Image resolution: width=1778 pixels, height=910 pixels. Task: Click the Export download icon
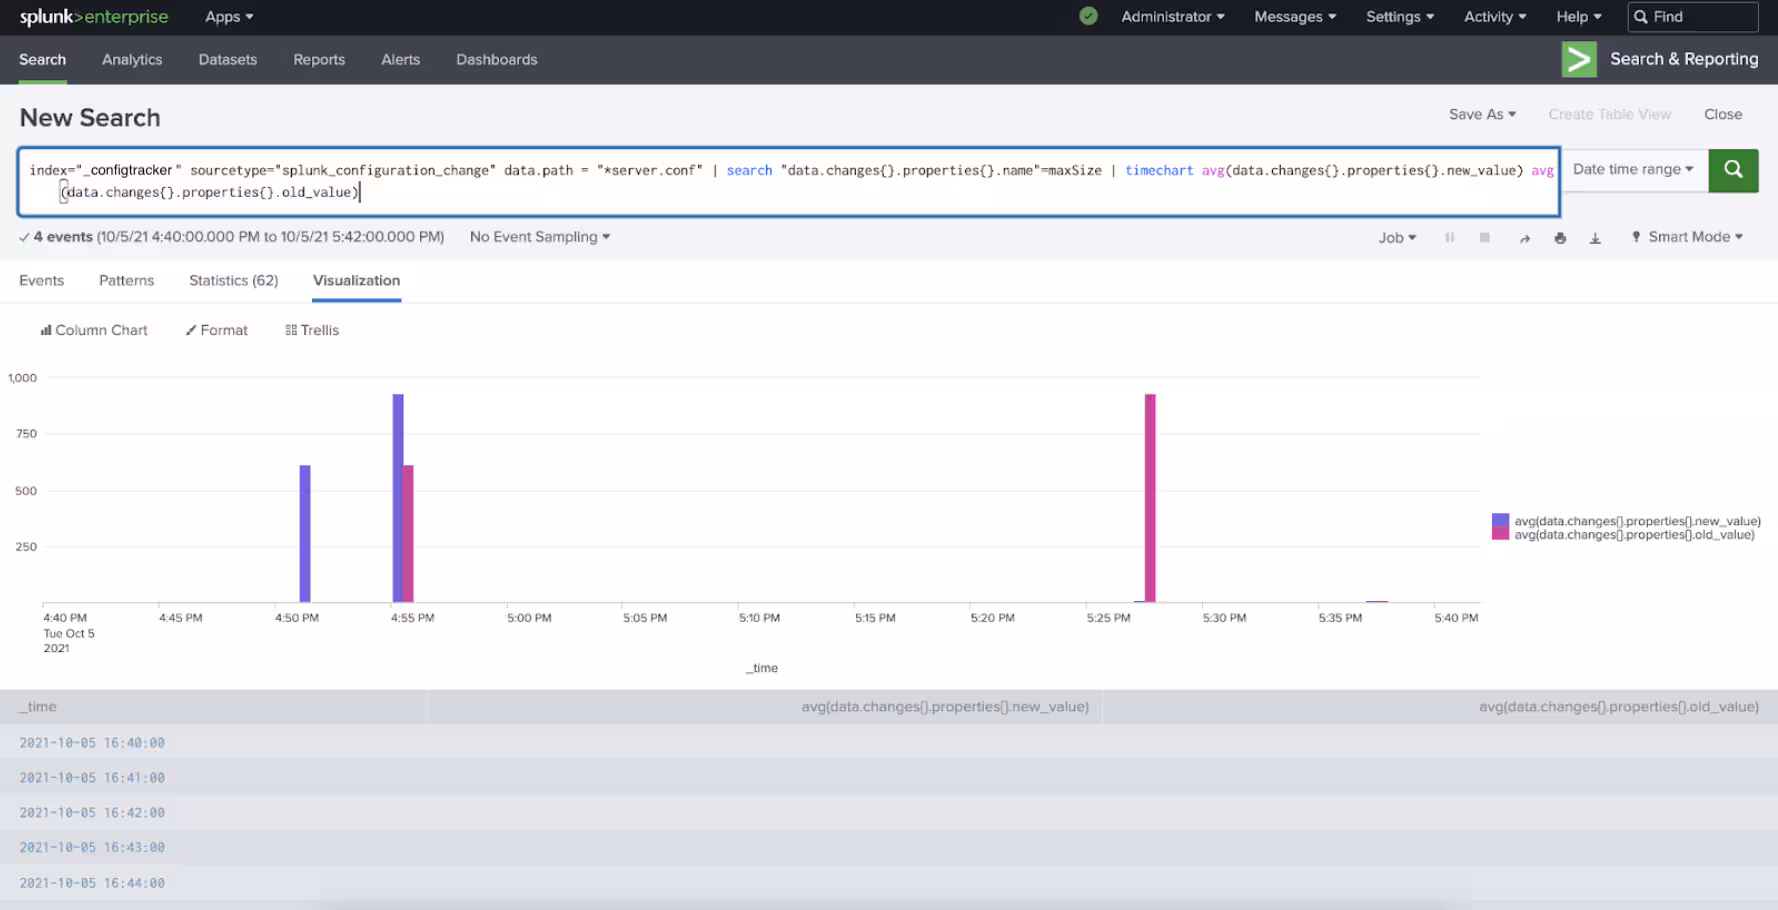pyautogui.click(x=1595, y=238)
